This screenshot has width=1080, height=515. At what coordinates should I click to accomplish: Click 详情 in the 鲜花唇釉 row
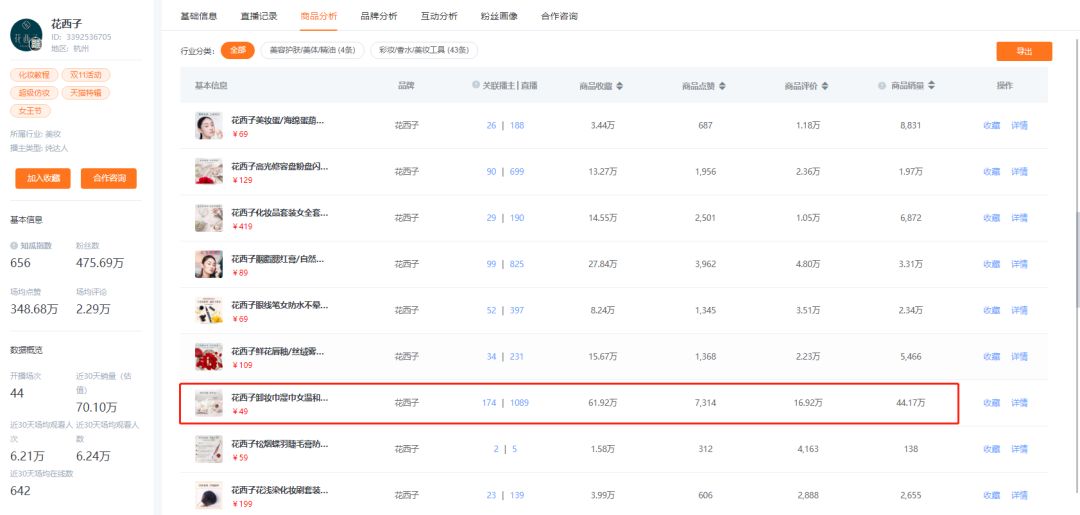point(1019,357)
